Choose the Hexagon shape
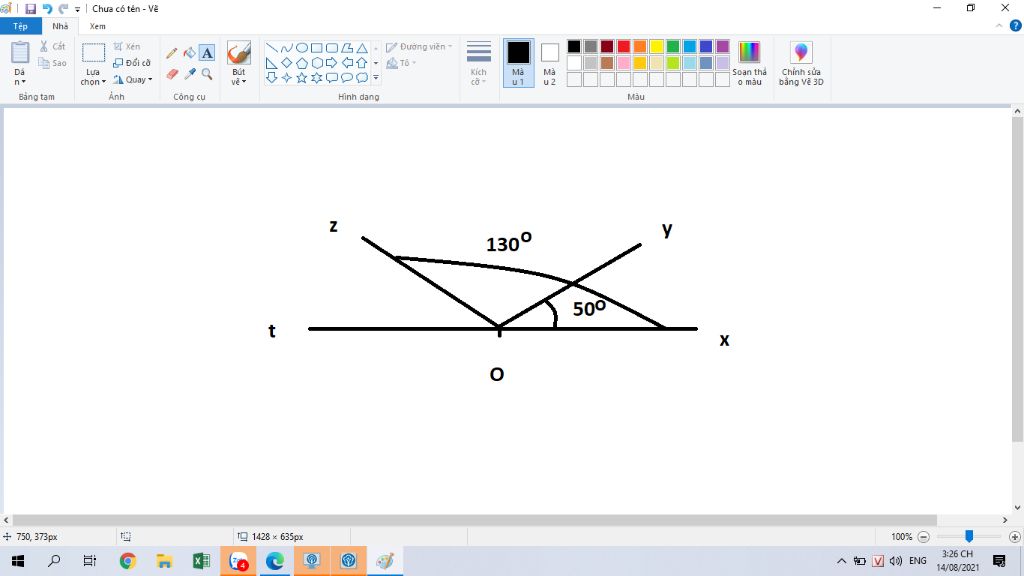 coord(317,63)
